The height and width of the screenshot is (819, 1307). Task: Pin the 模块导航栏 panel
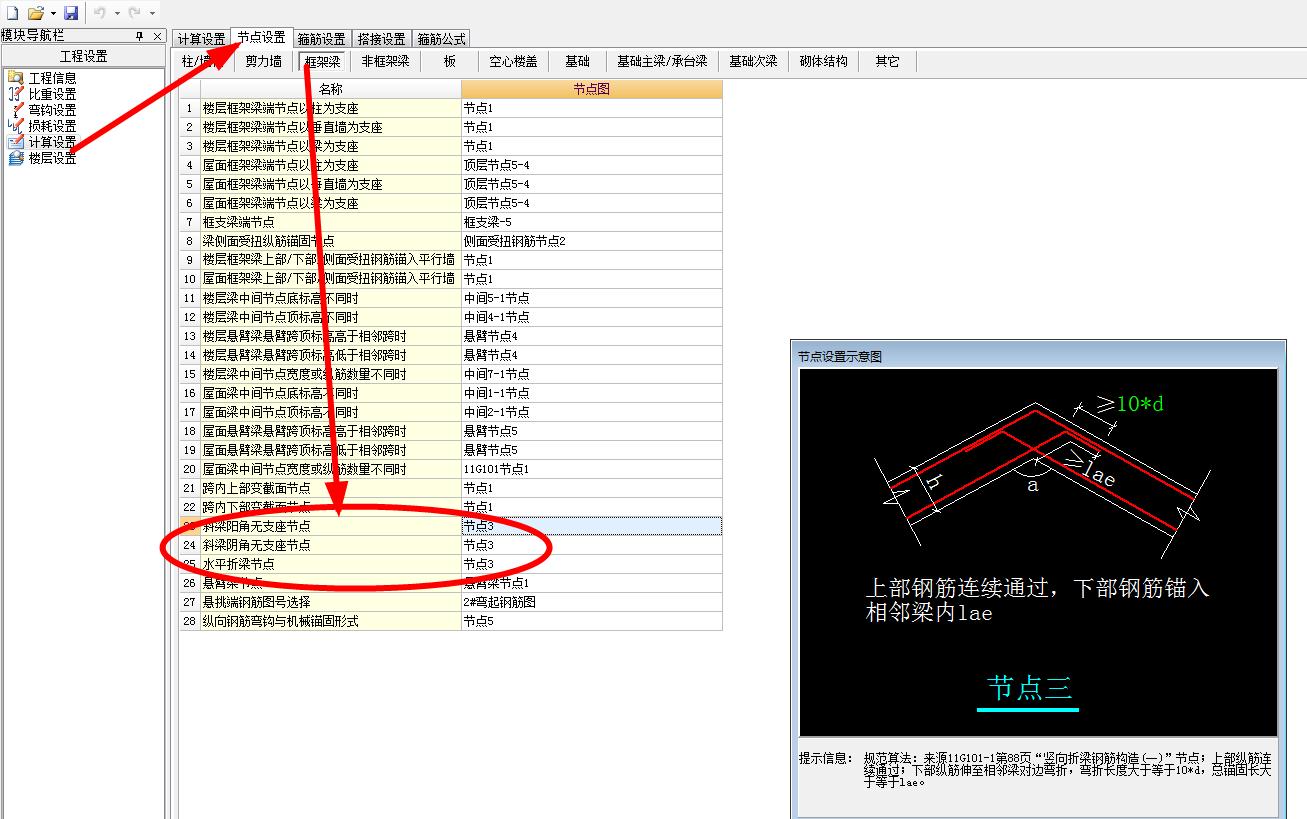(140, 36)
